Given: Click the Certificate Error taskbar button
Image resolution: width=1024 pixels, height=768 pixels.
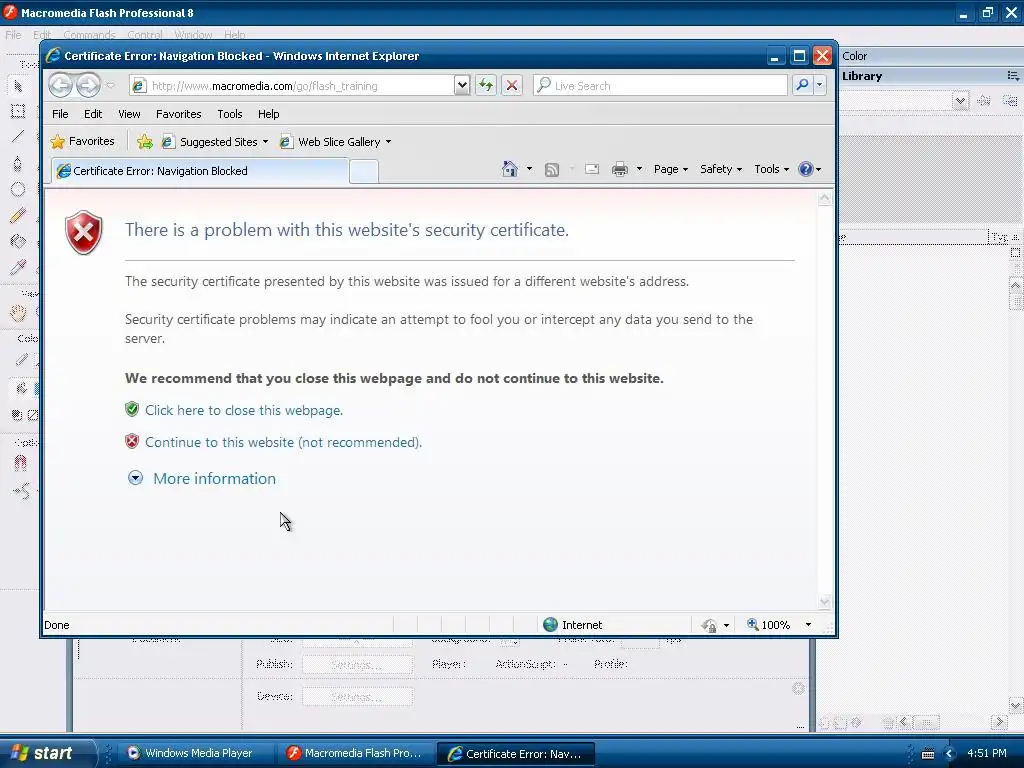Looking at the screenshot, I should (x=516, y=754).
